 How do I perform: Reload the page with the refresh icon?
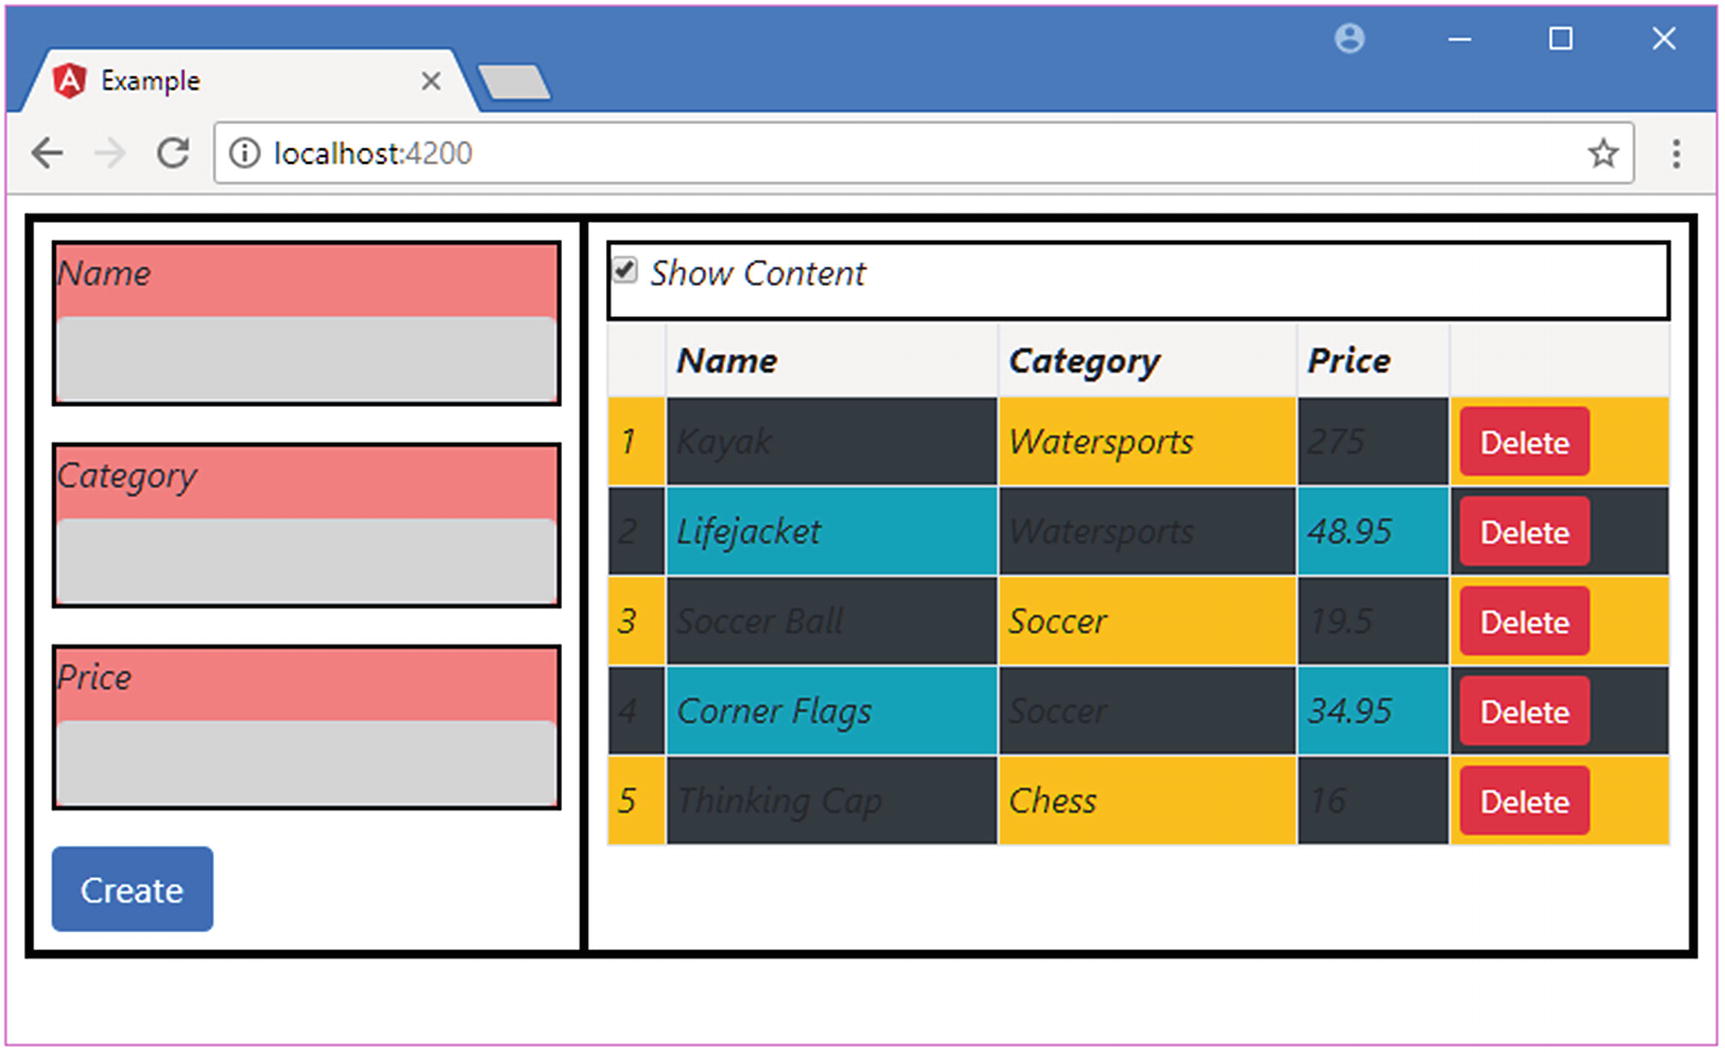click(173, 153)
